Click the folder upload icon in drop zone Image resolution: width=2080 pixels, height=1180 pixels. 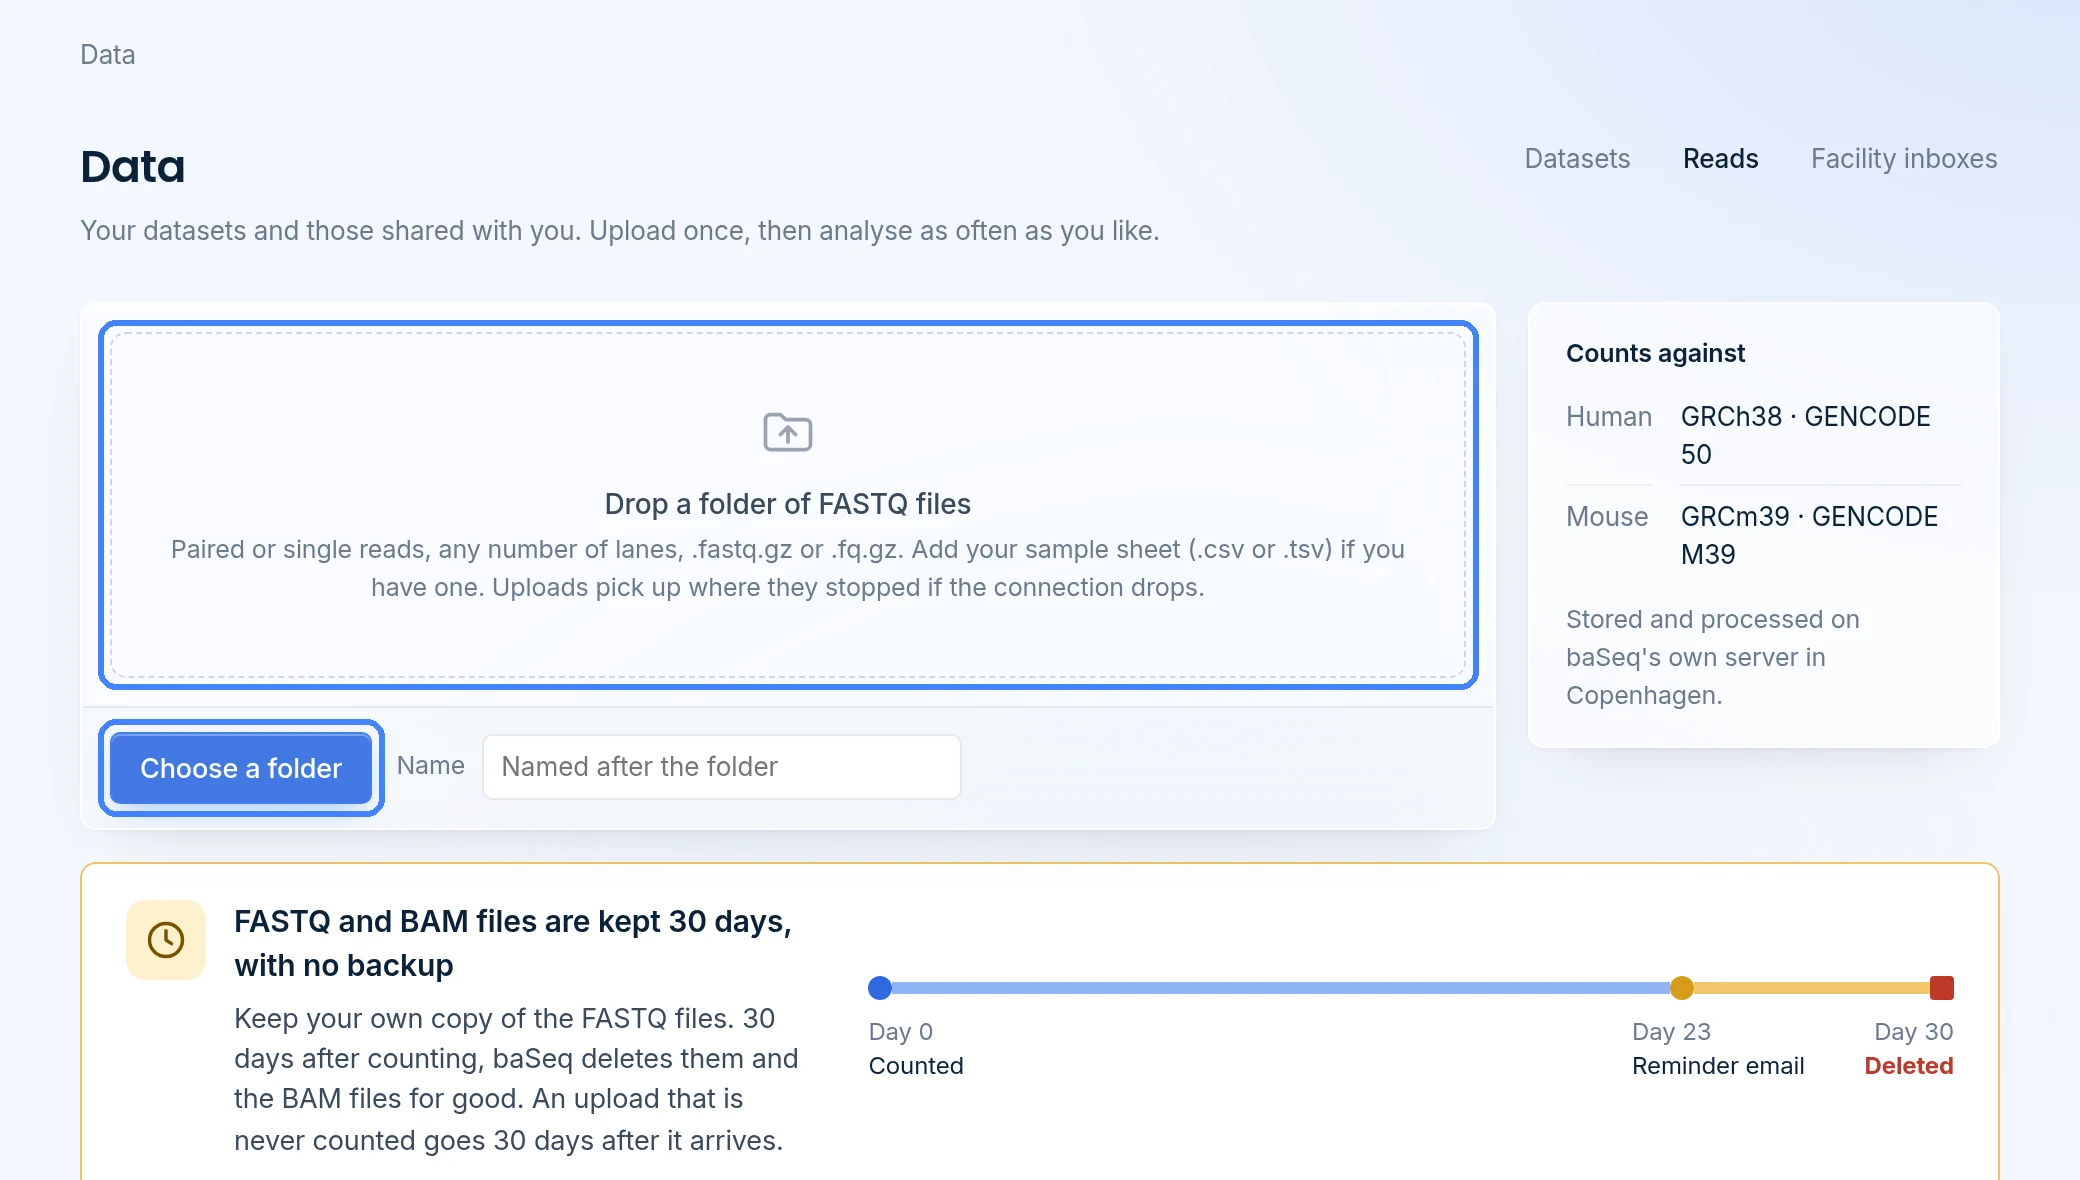coord(788,432)
